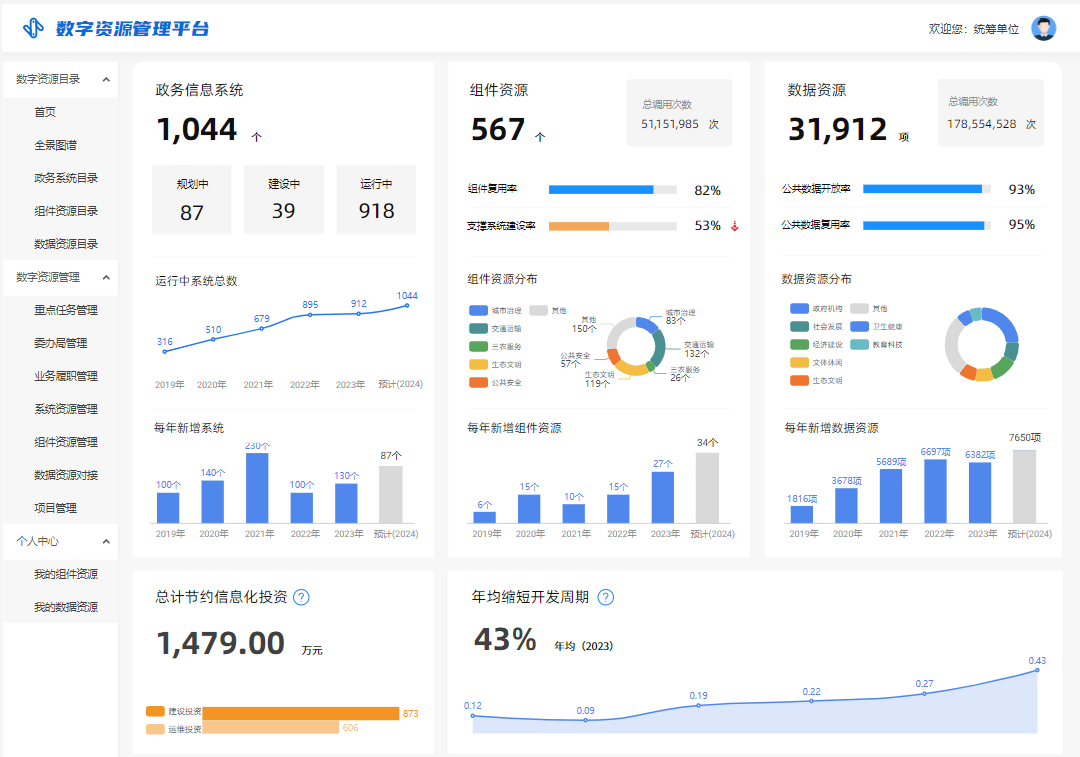Toggle 公共安全 legend item

coord(495,382)
